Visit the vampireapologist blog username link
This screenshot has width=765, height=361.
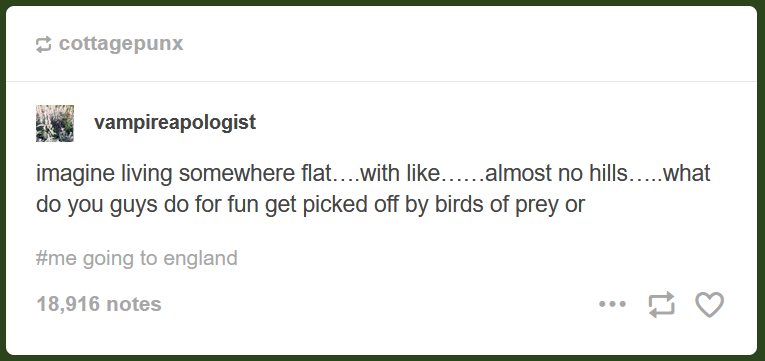[175, 122]
